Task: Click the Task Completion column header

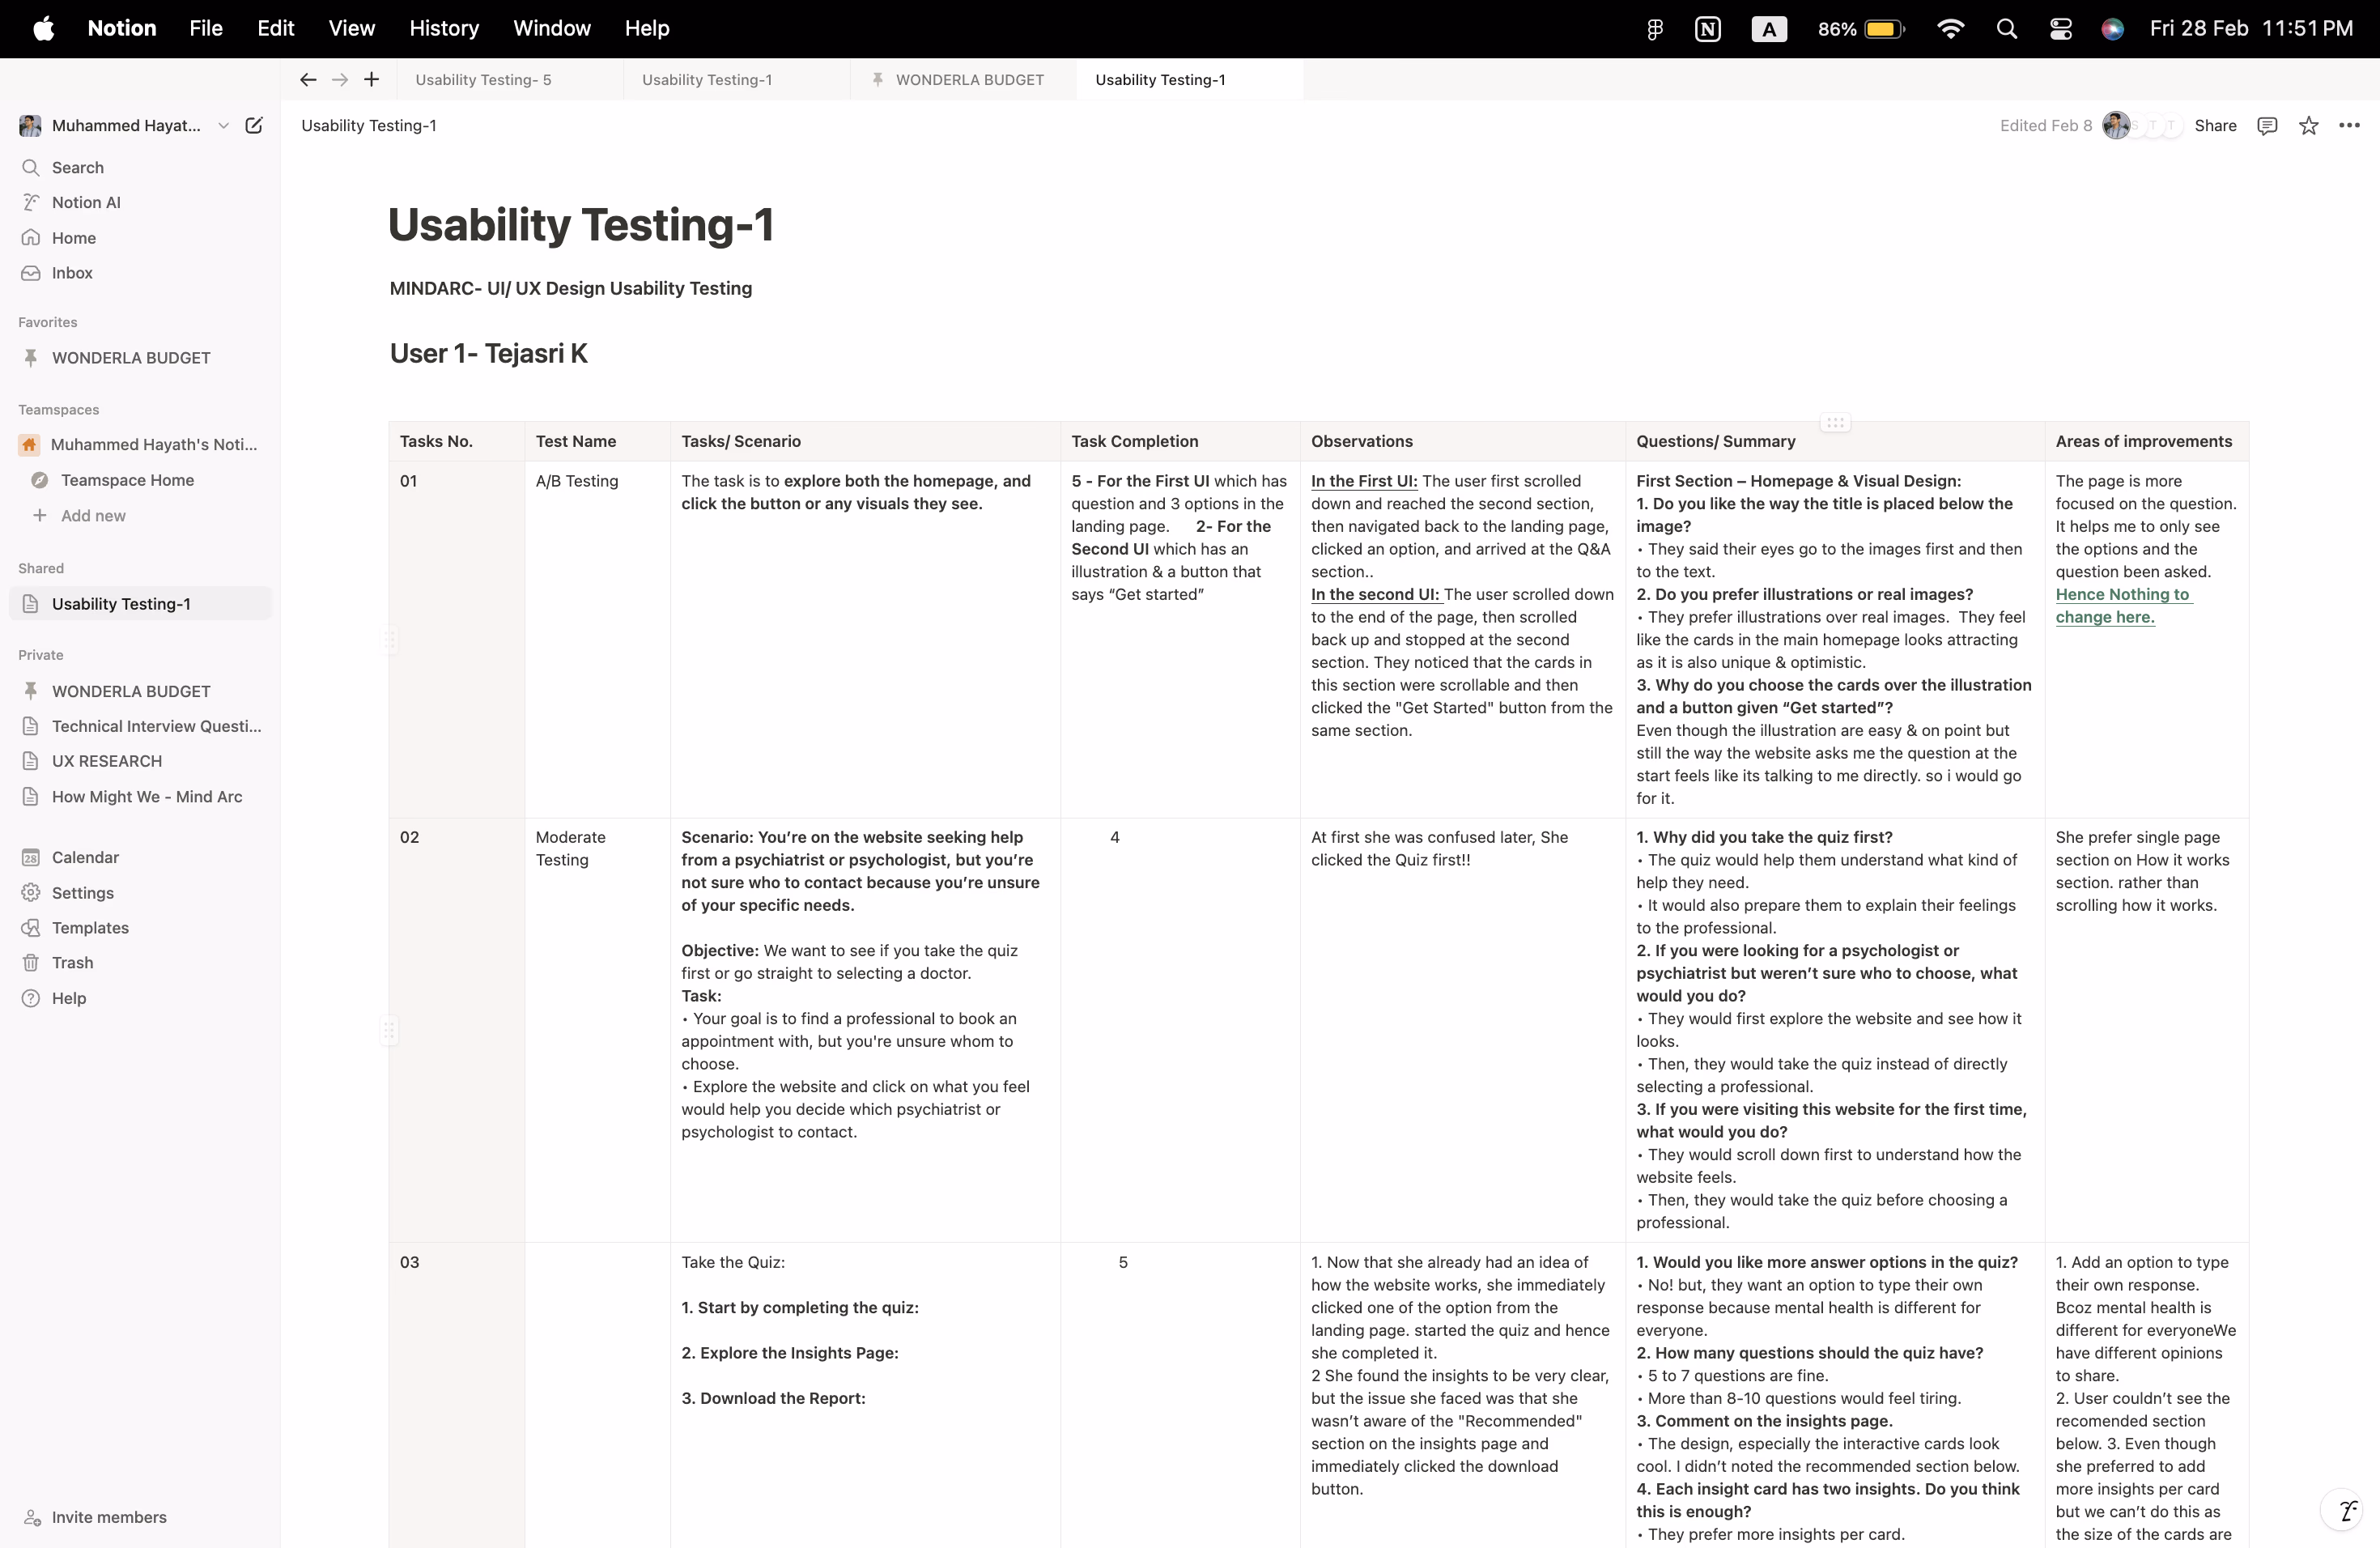Action: 1180,441
